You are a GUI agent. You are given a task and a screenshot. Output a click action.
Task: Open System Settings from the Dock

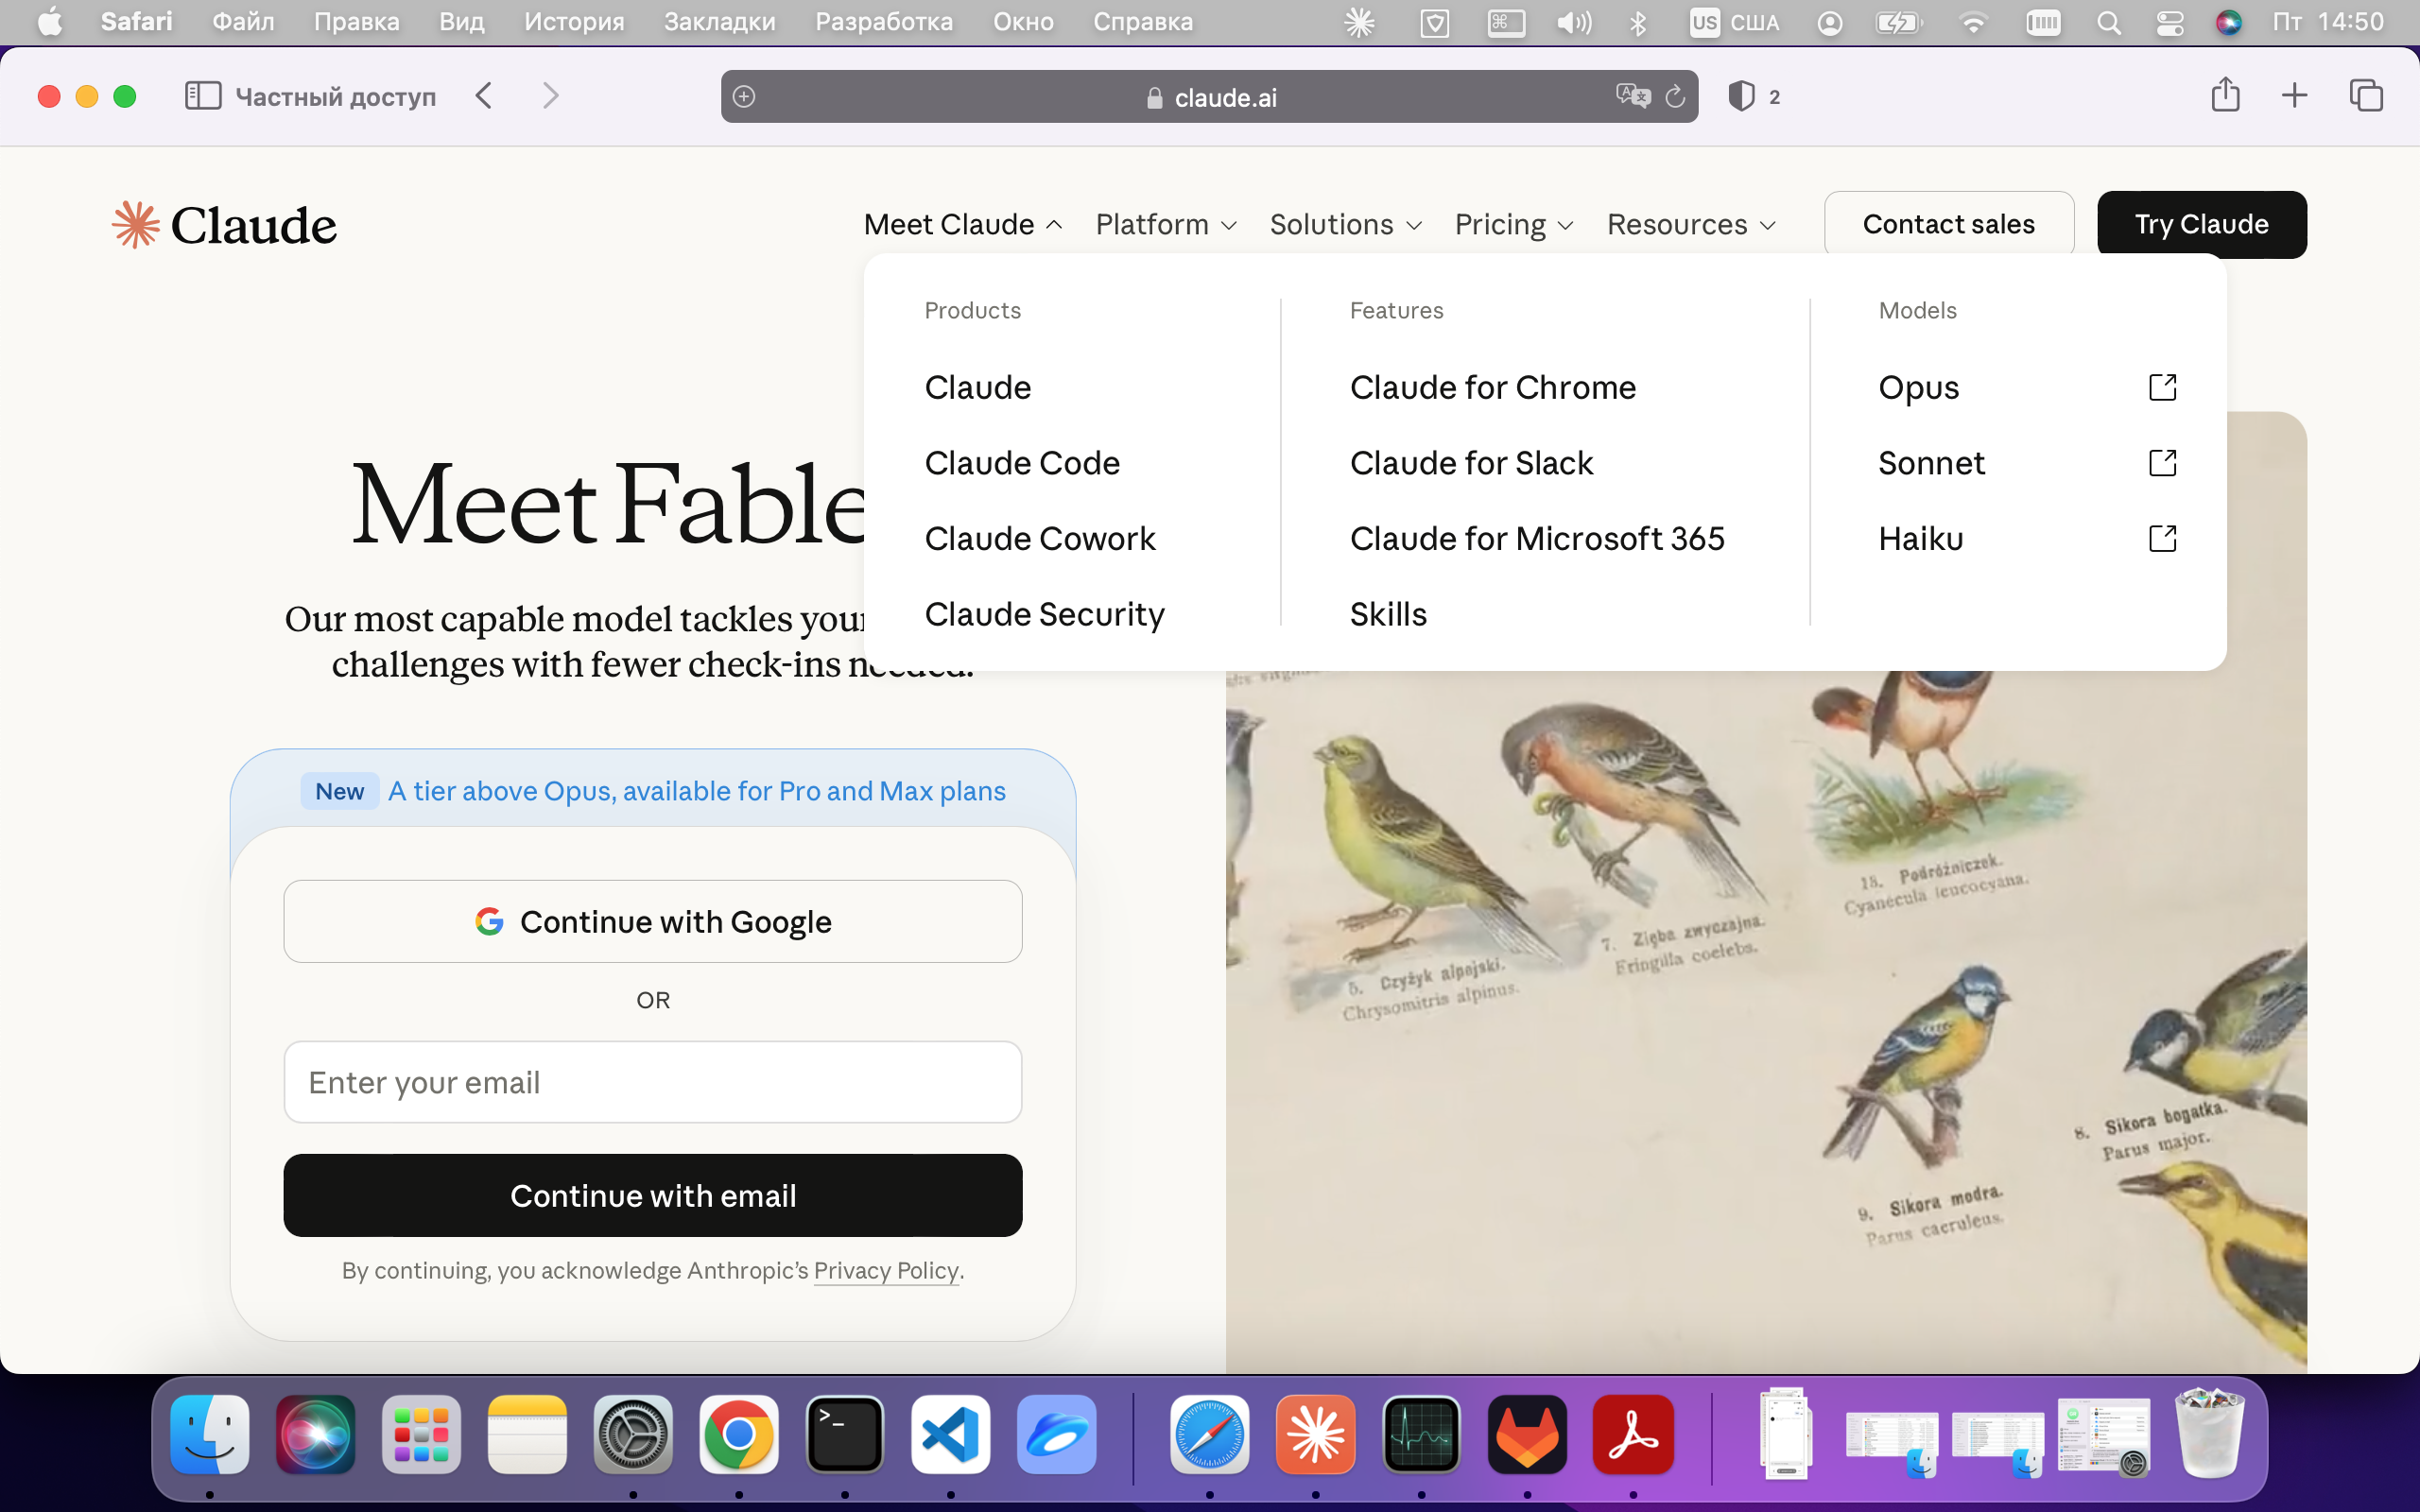point(633,1435)
